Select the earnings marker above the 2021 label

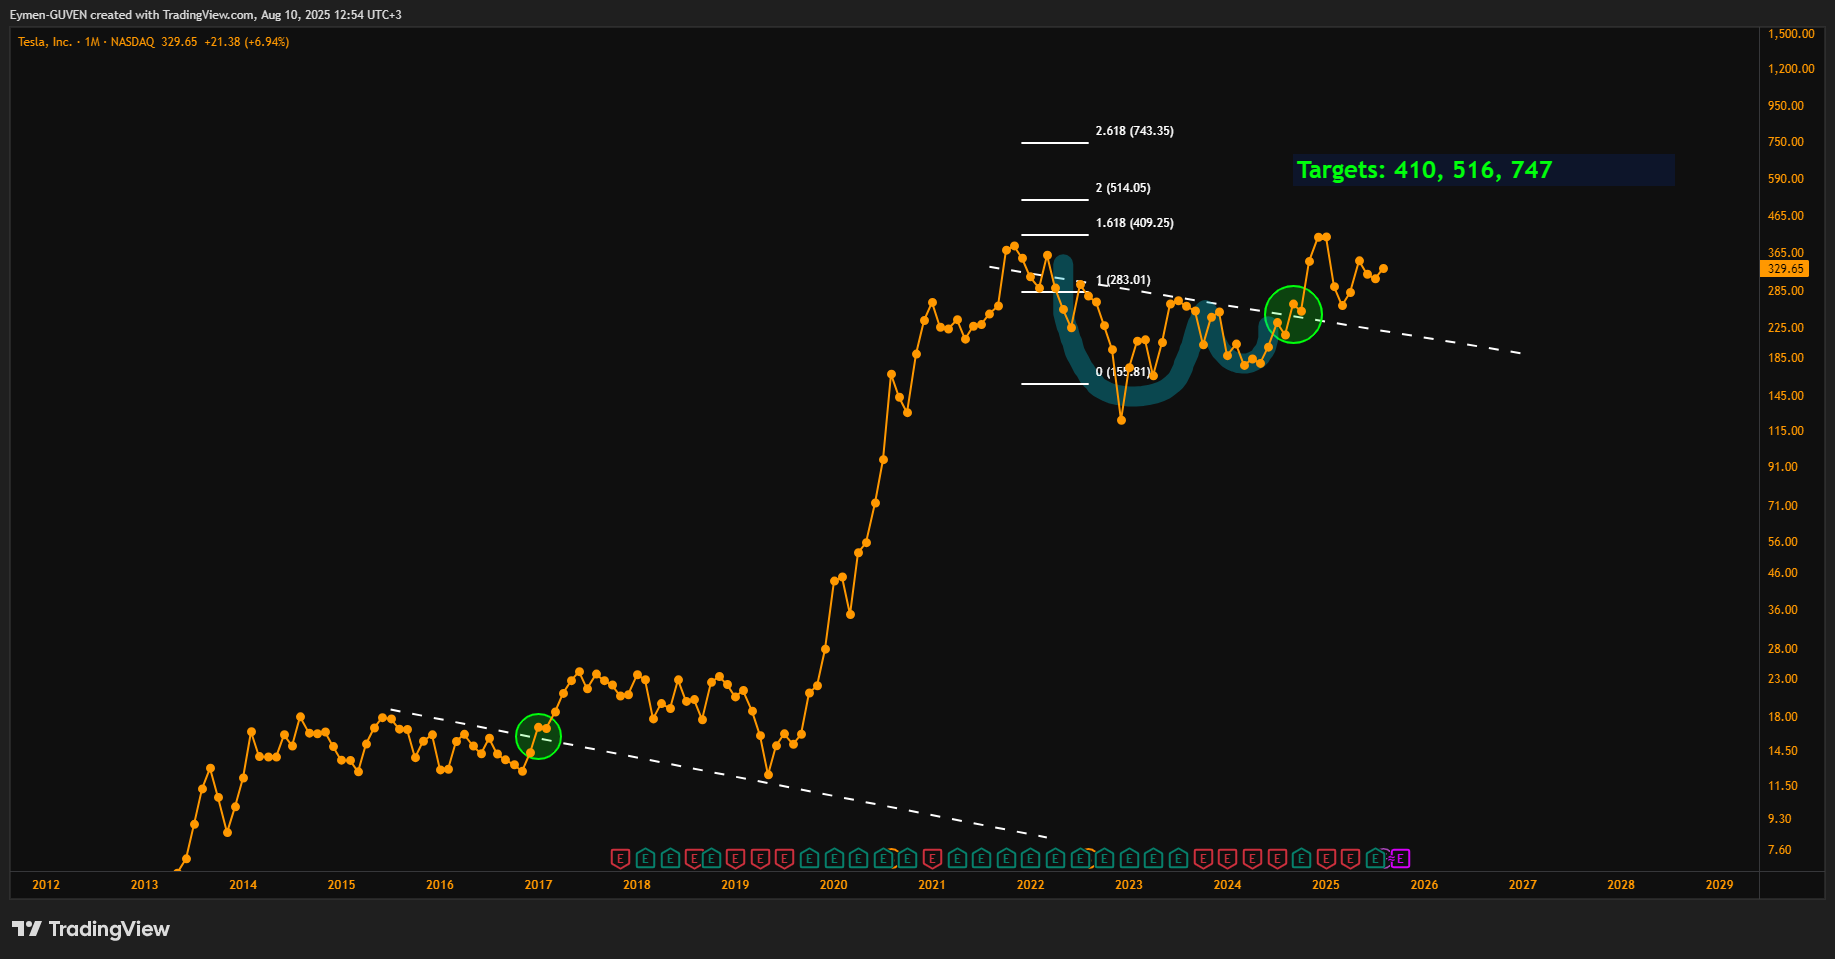932,858
